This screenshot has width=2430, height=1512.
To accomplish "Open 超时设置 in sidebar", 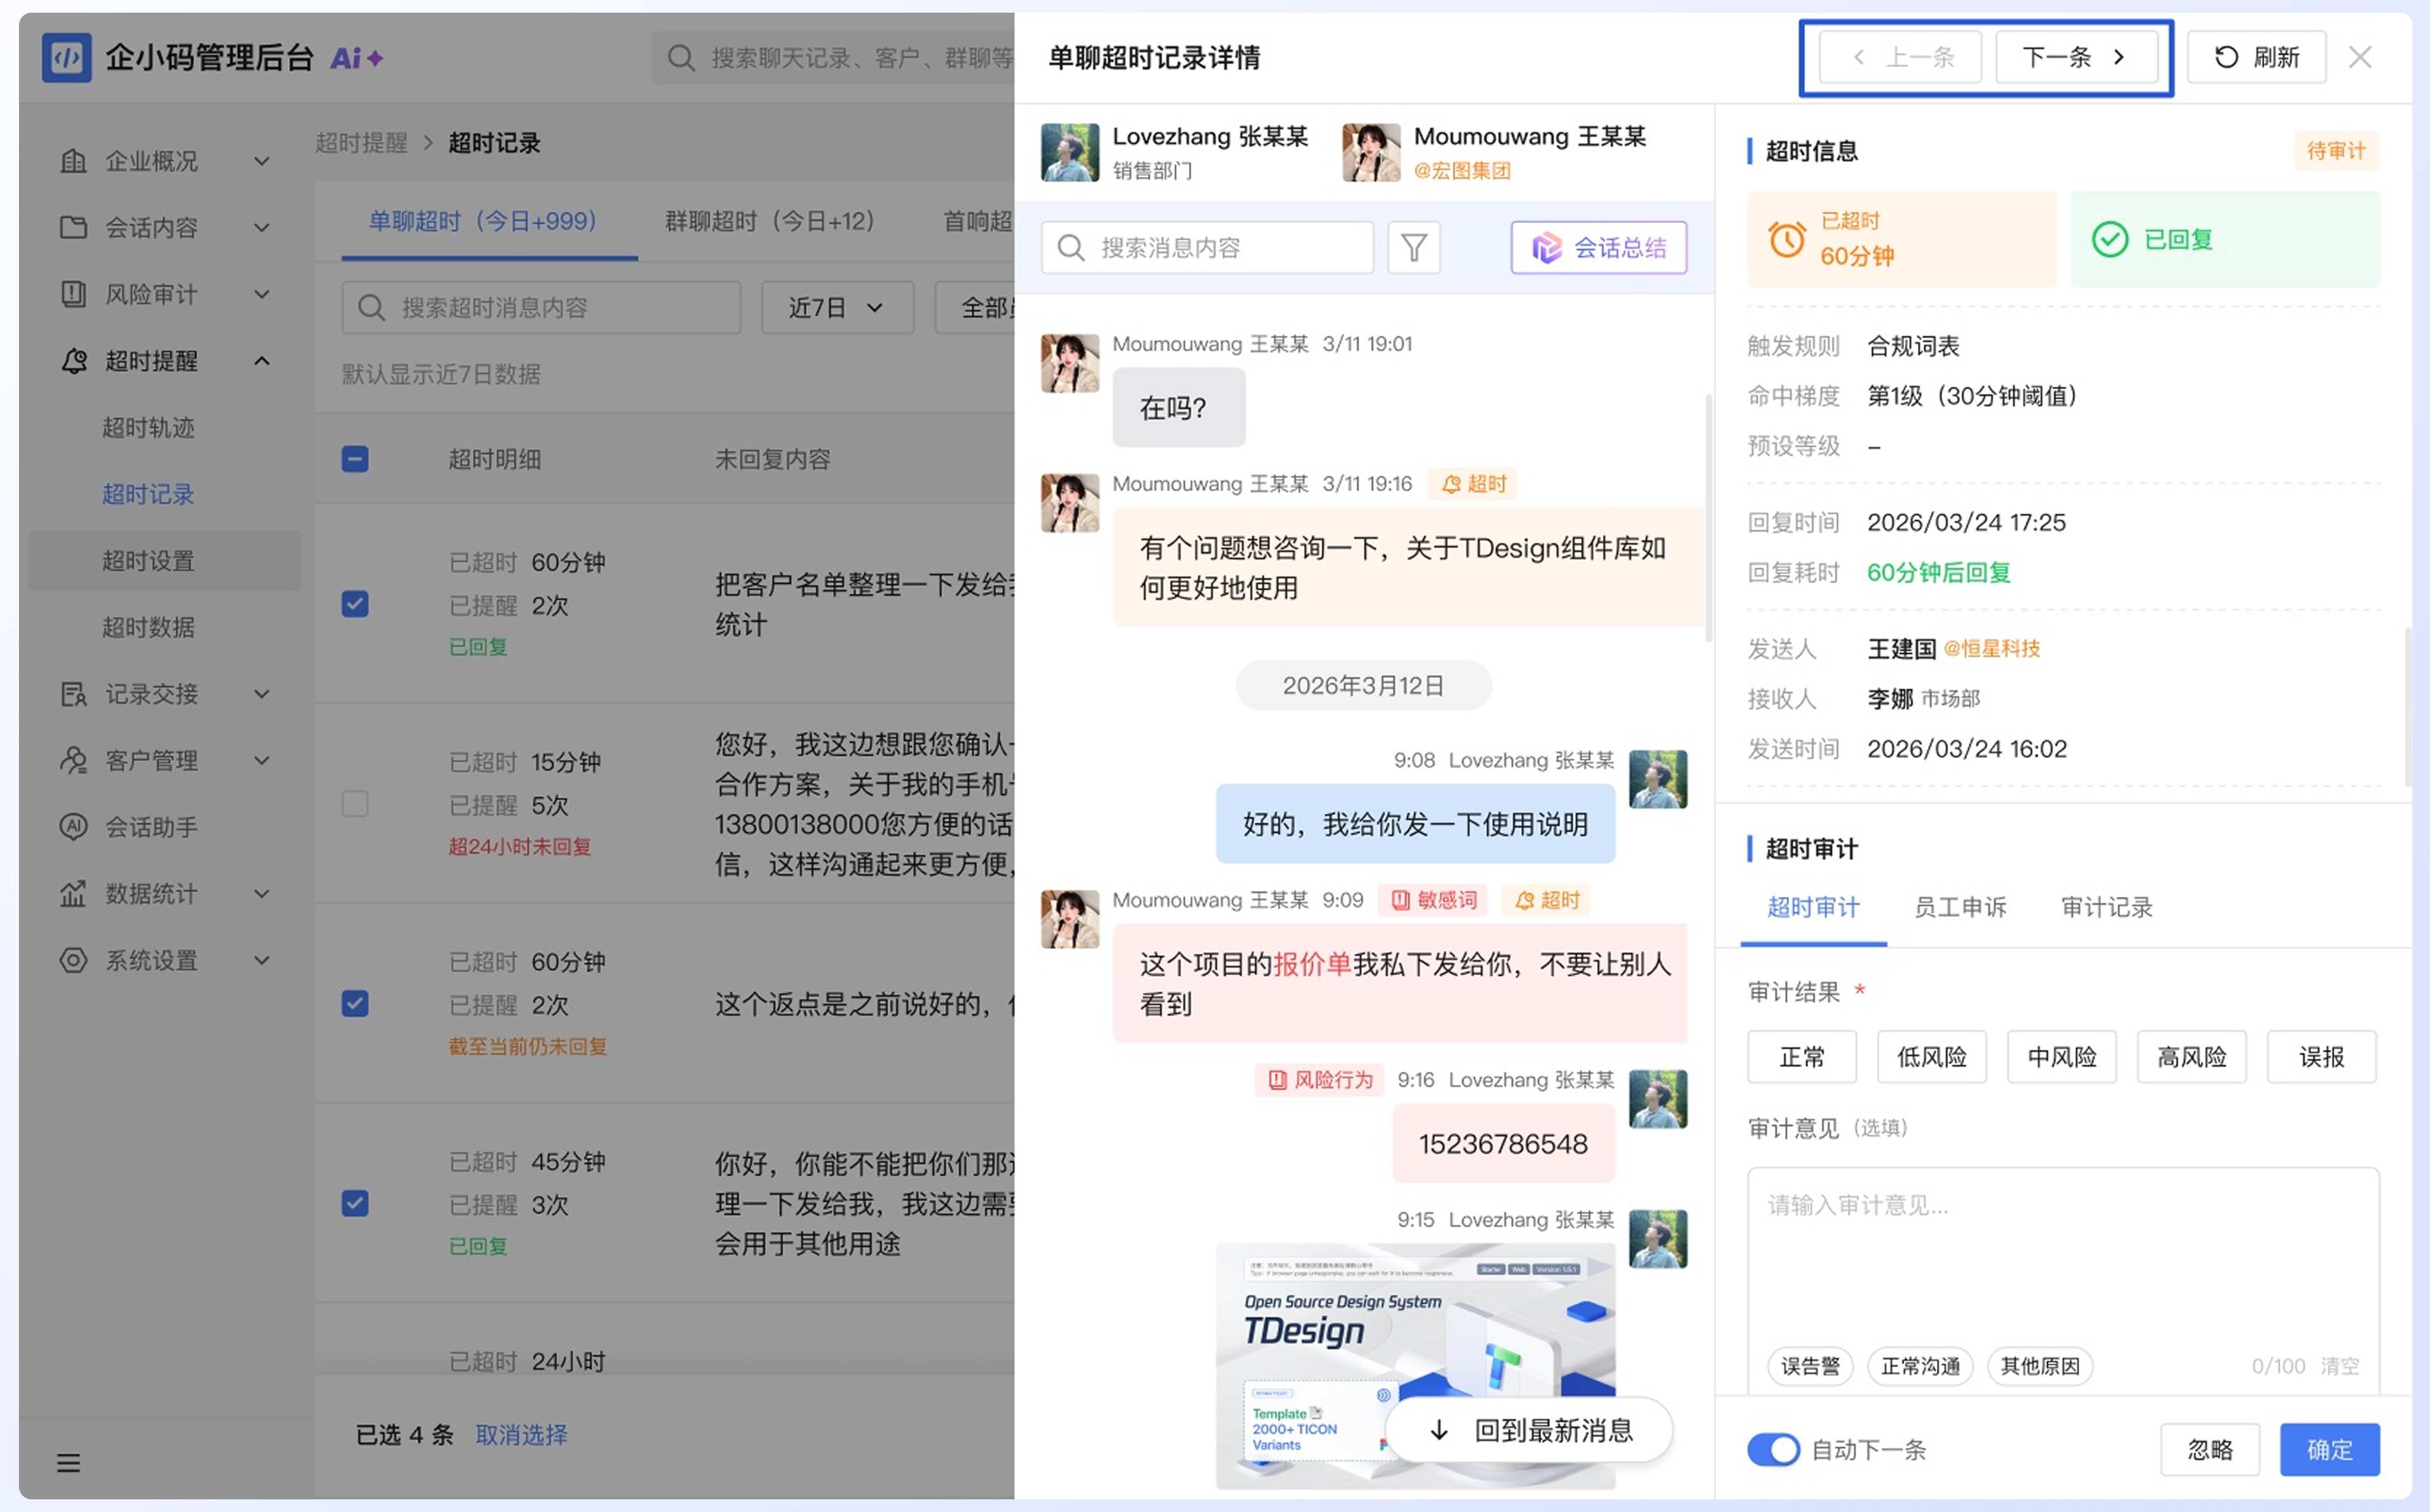I will point(166,560).
